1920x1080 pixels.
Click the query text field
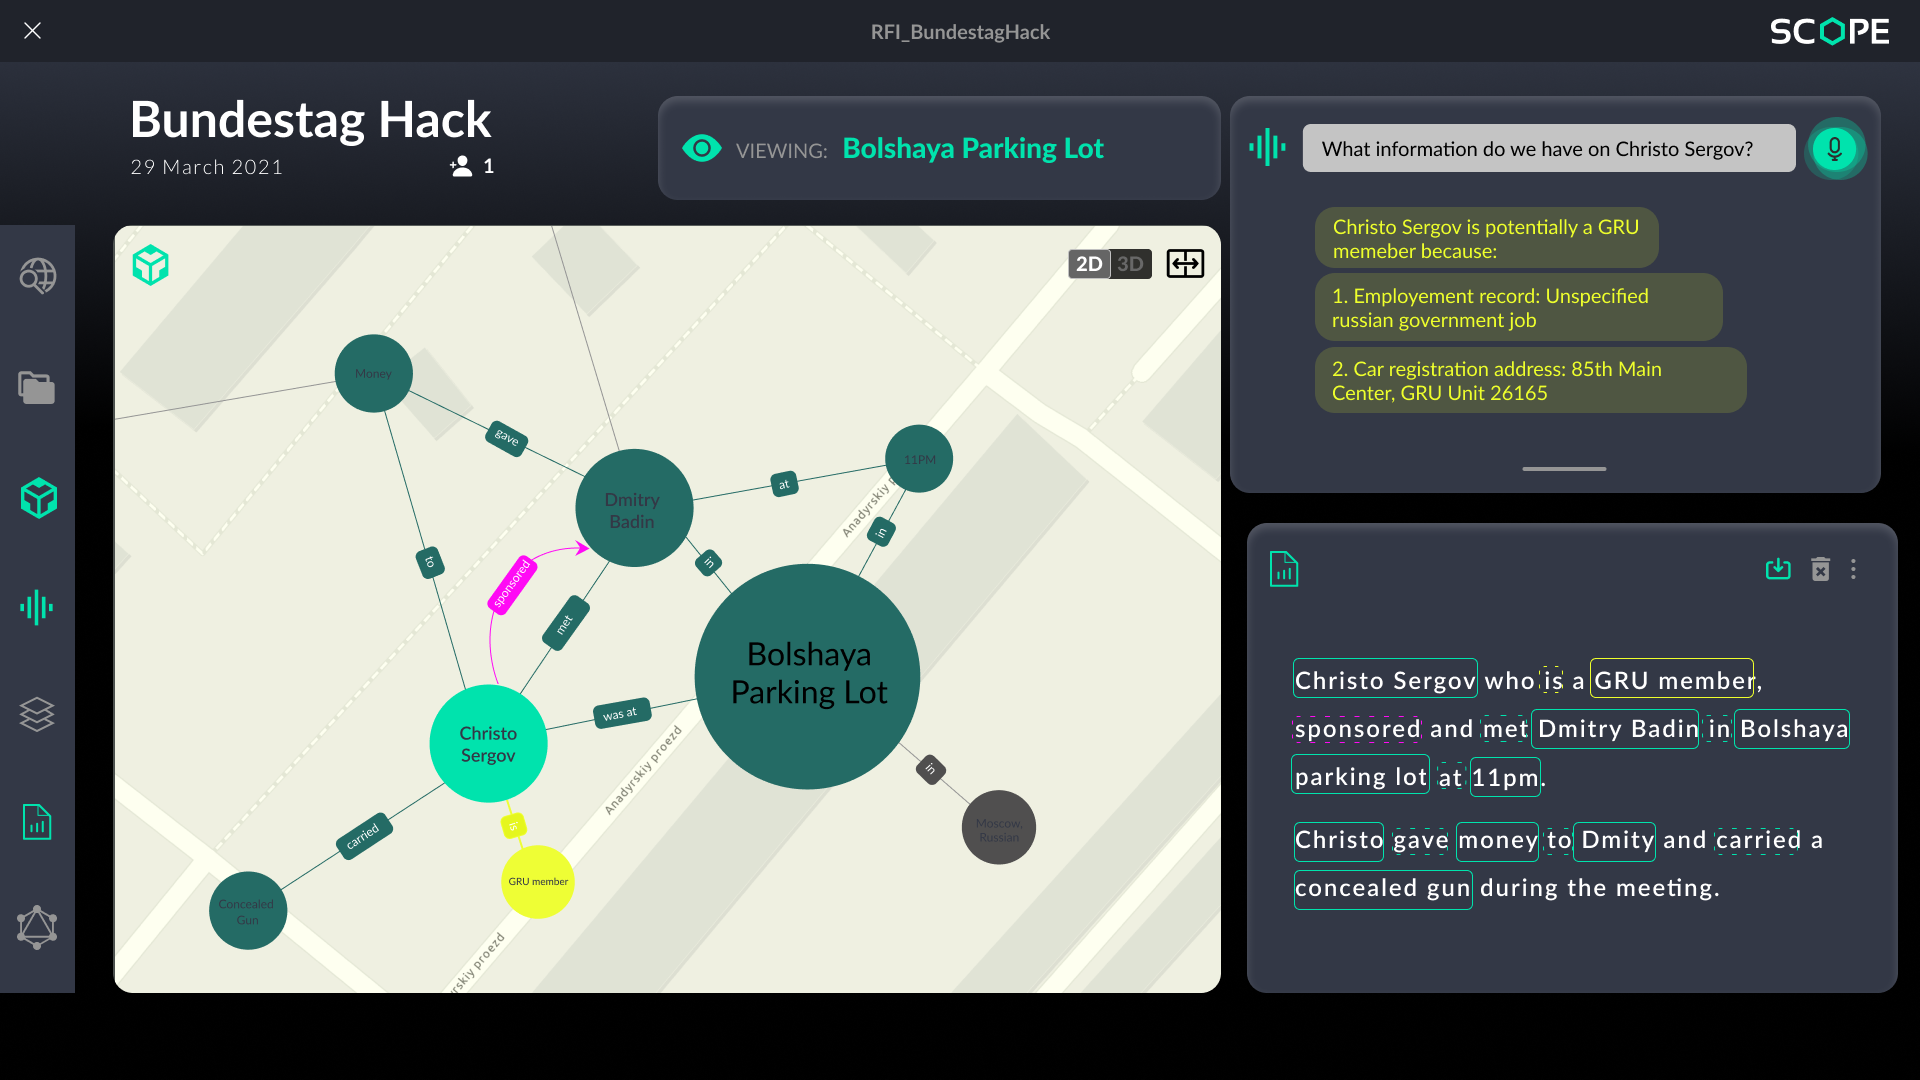[x=1548, y=149]
